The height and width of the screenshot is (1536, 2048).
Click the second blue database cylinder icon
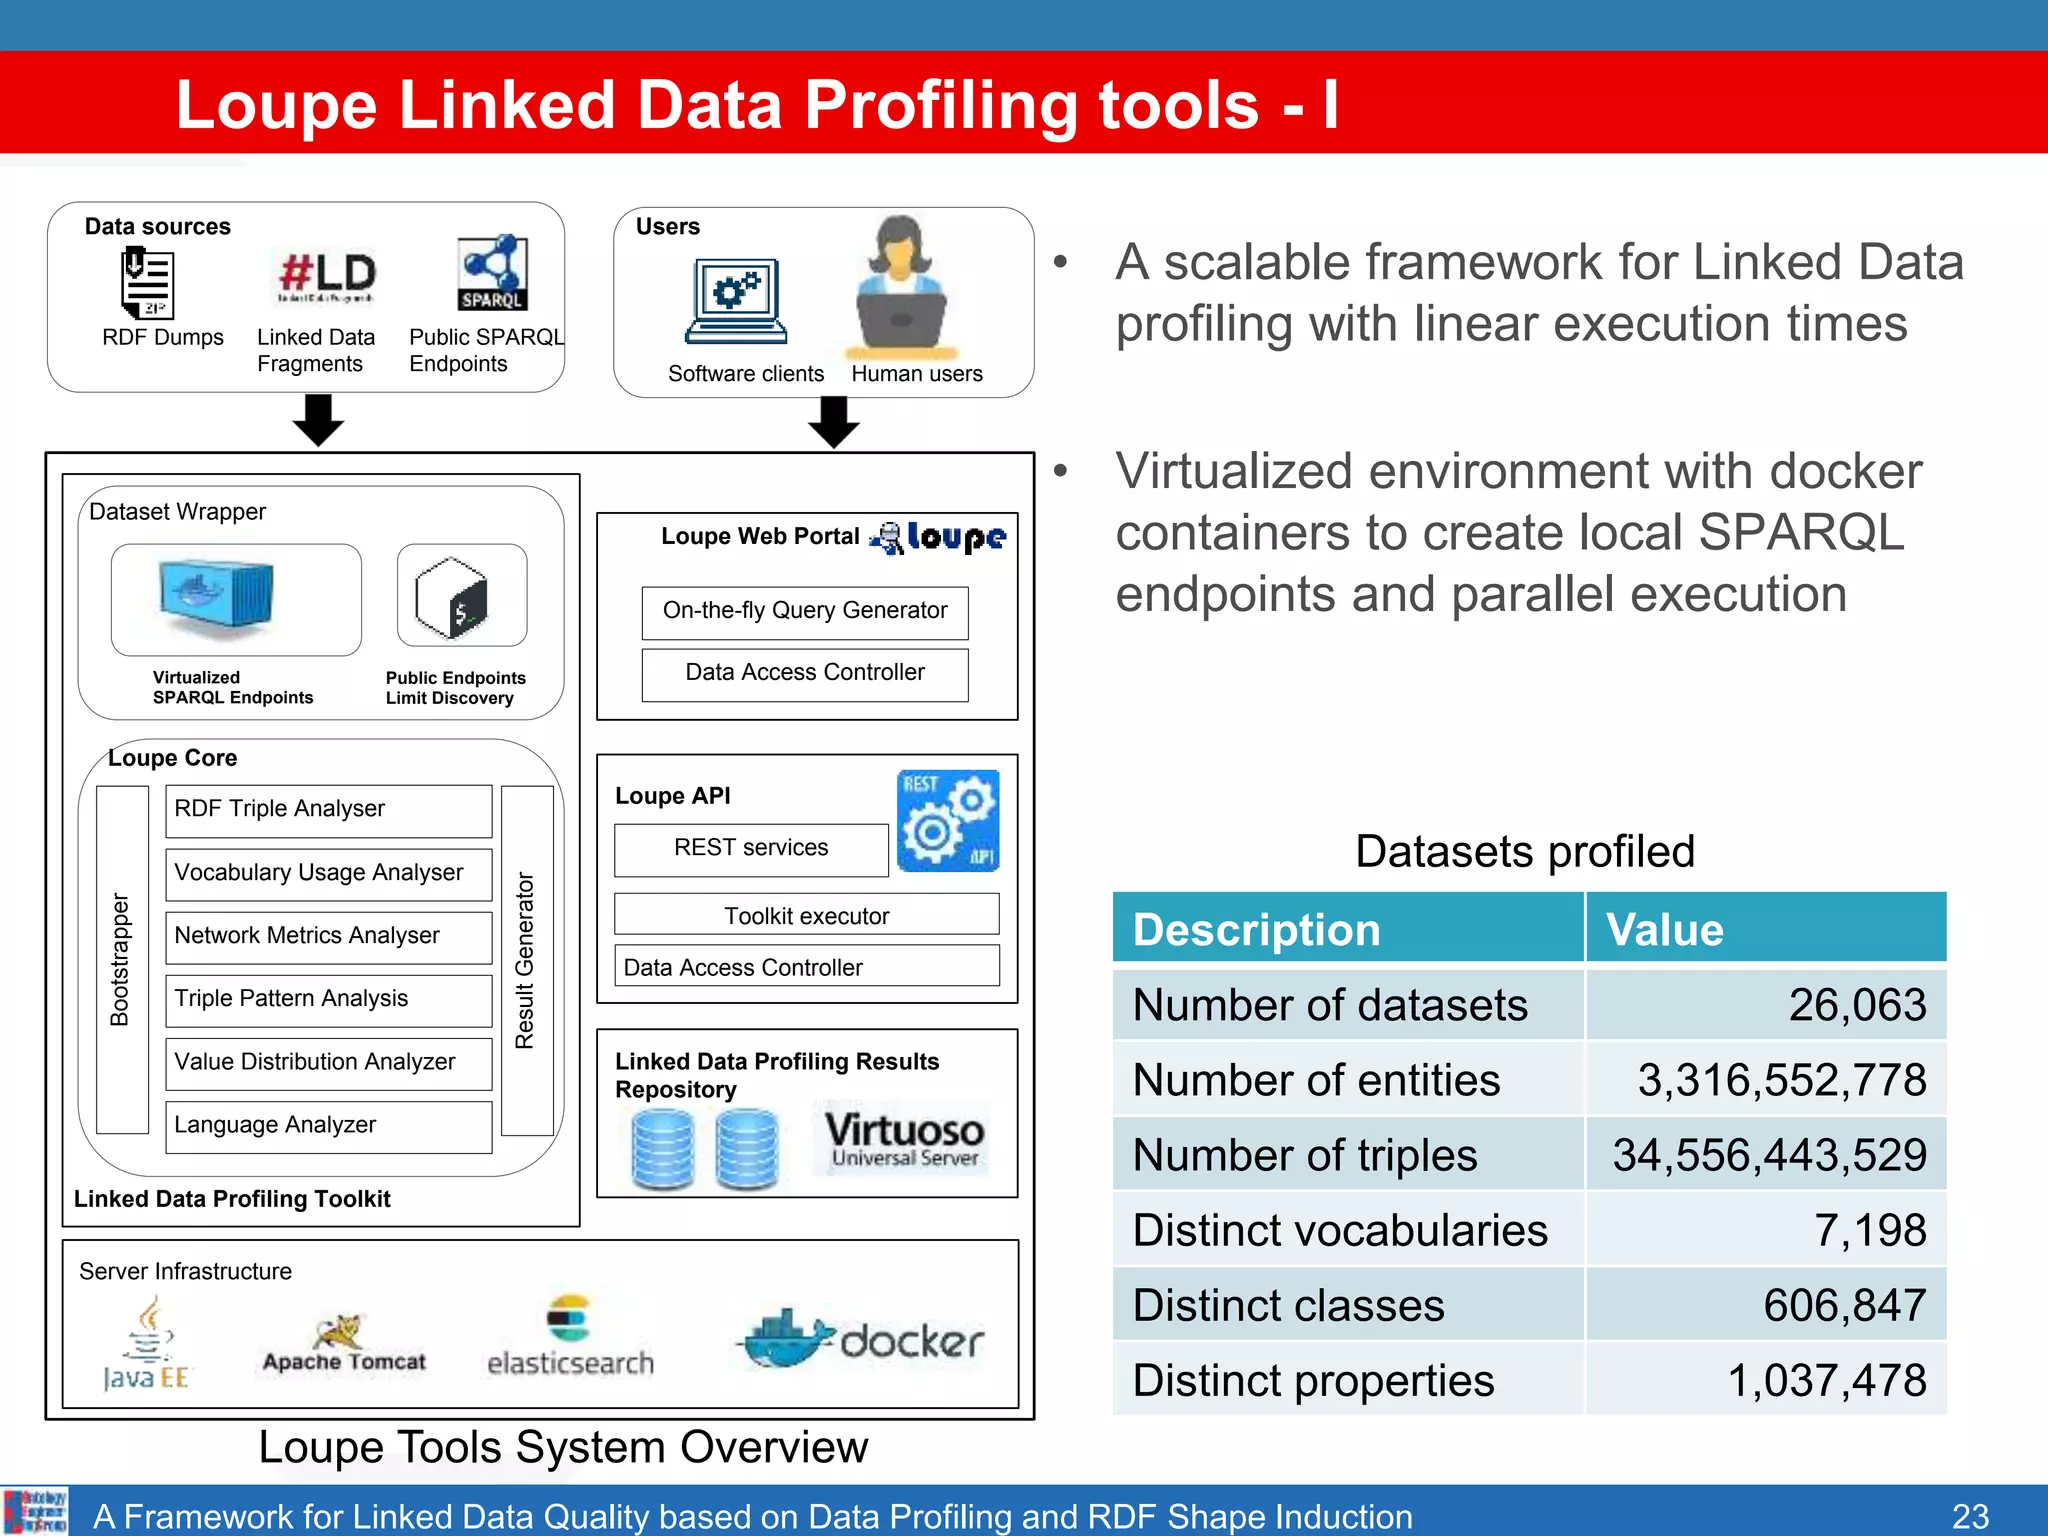[747, 1150]
